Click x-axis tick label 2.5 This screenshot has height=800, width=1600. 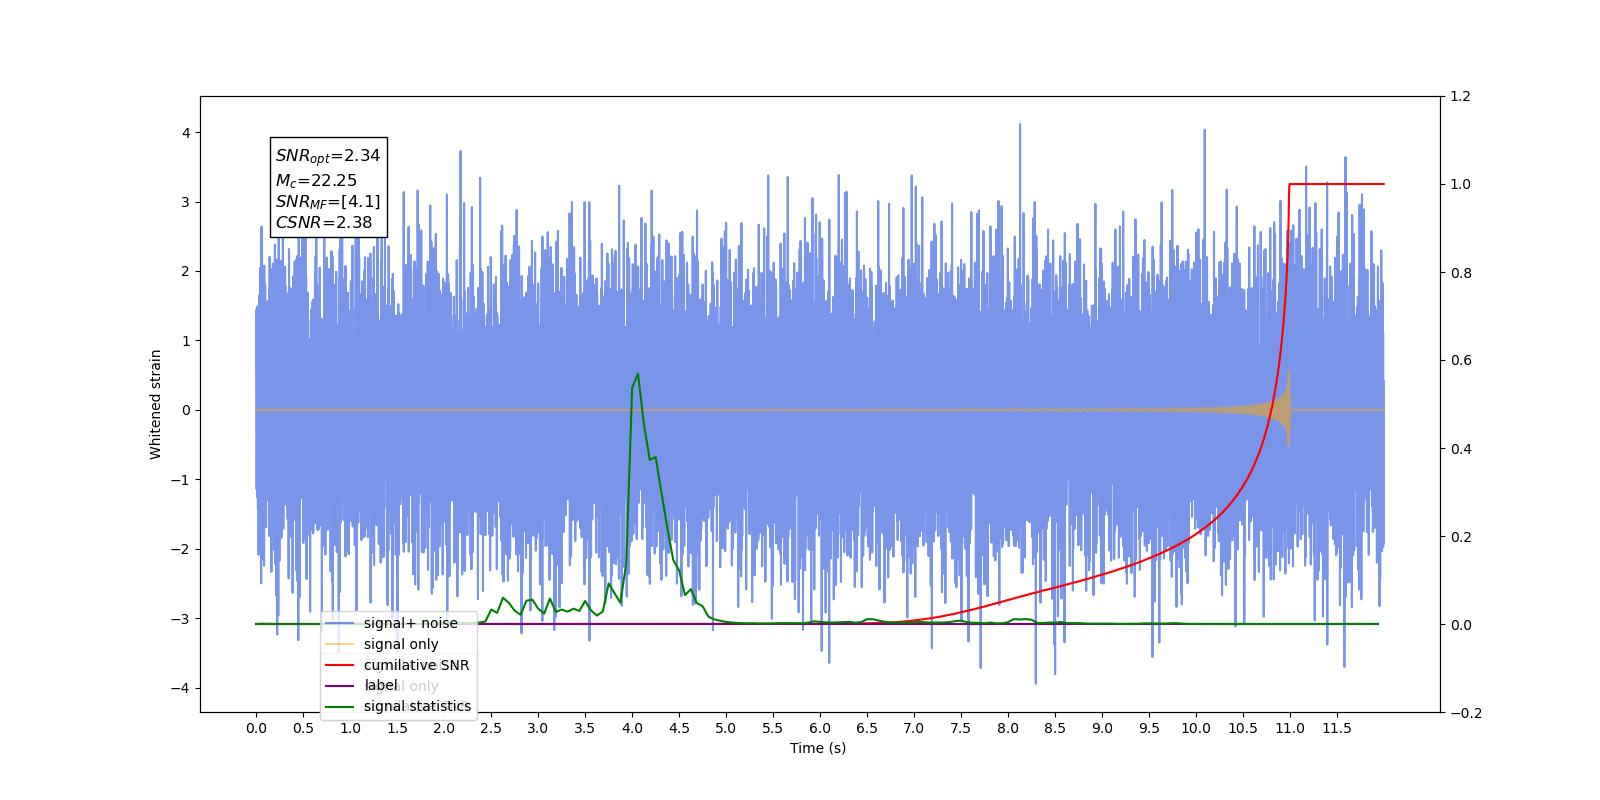tap(491, 728)
